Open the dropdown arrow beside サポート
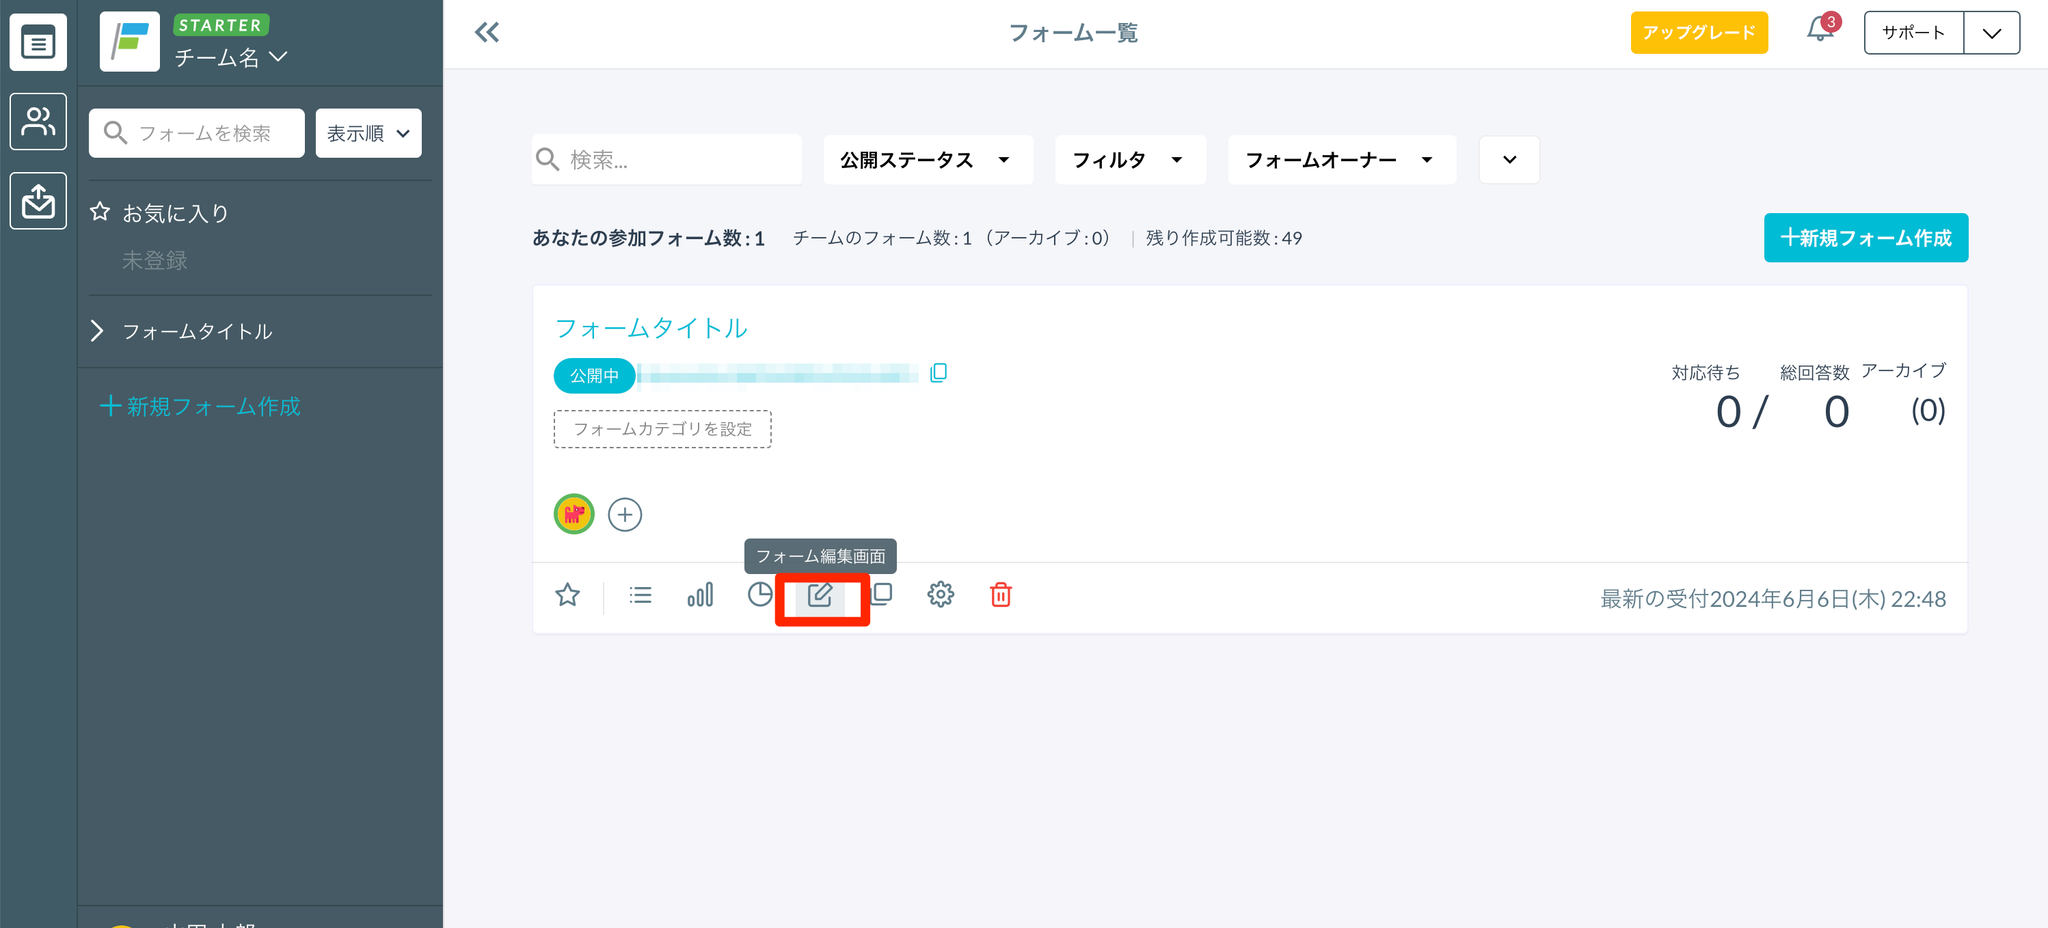The image size is (2048, 928). click(x=1992, y=33)
